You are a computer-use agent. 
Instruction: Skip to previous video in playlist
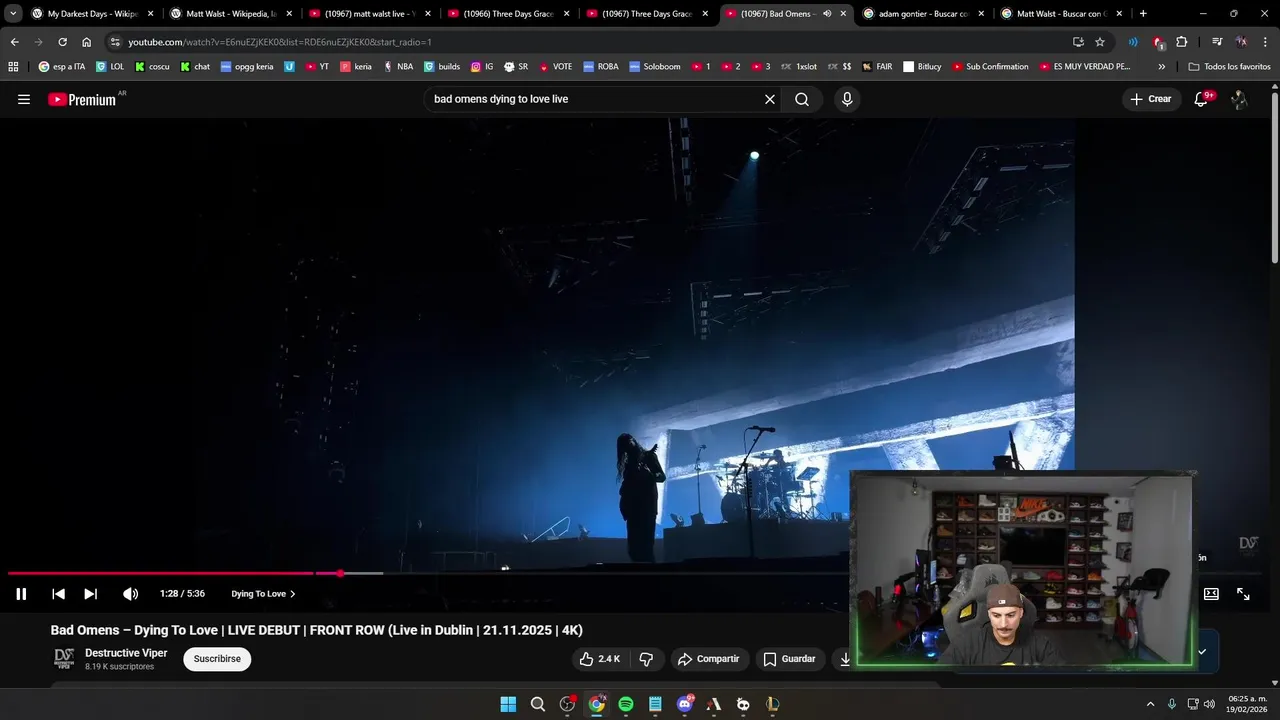tap(58, 594)
